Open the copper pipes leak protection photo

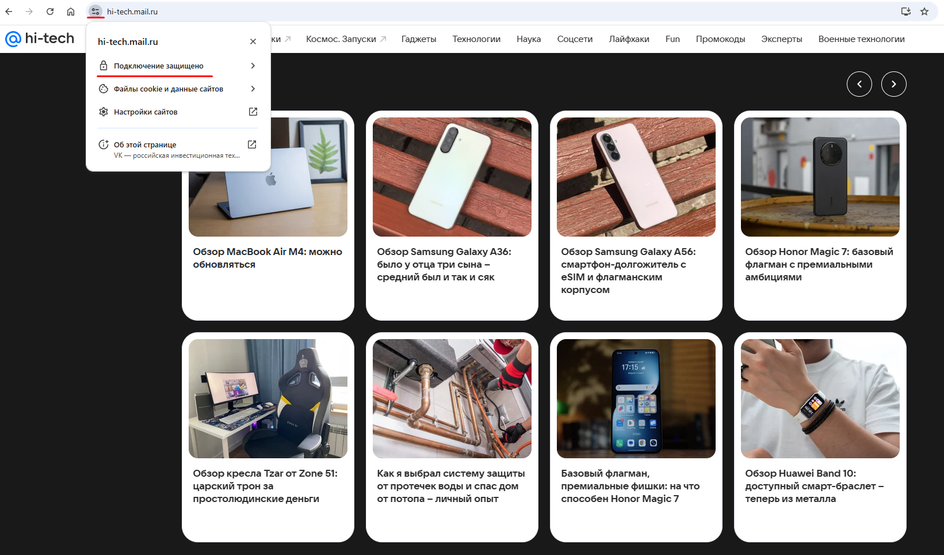click(452, 398)
